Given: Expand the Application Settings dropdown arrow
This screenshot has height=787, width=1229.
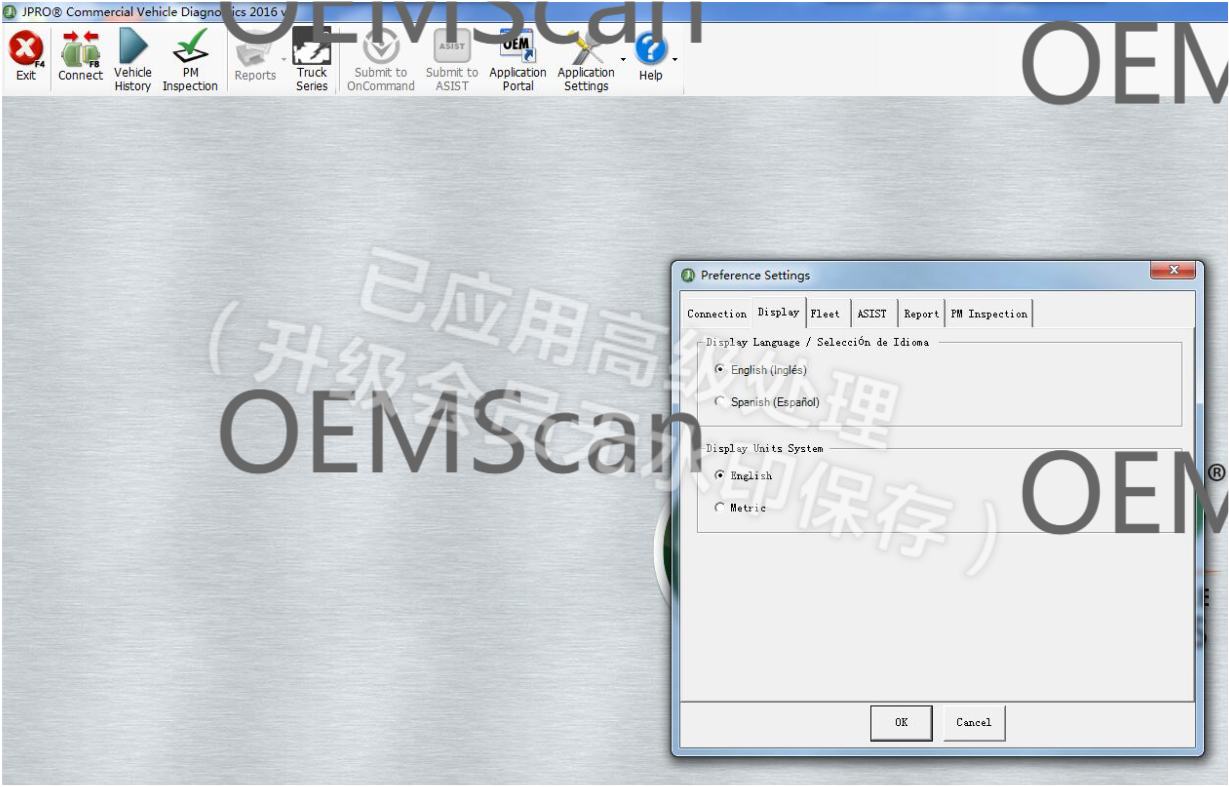Looking at the screenshot, I should click(624, 59).
